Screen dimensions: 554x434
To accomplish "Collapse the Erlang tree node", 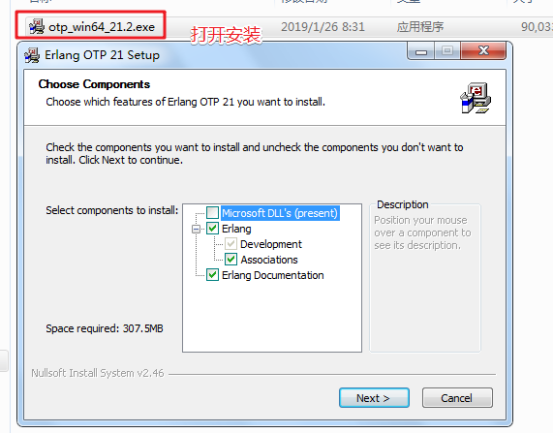I will pos(196,229).
